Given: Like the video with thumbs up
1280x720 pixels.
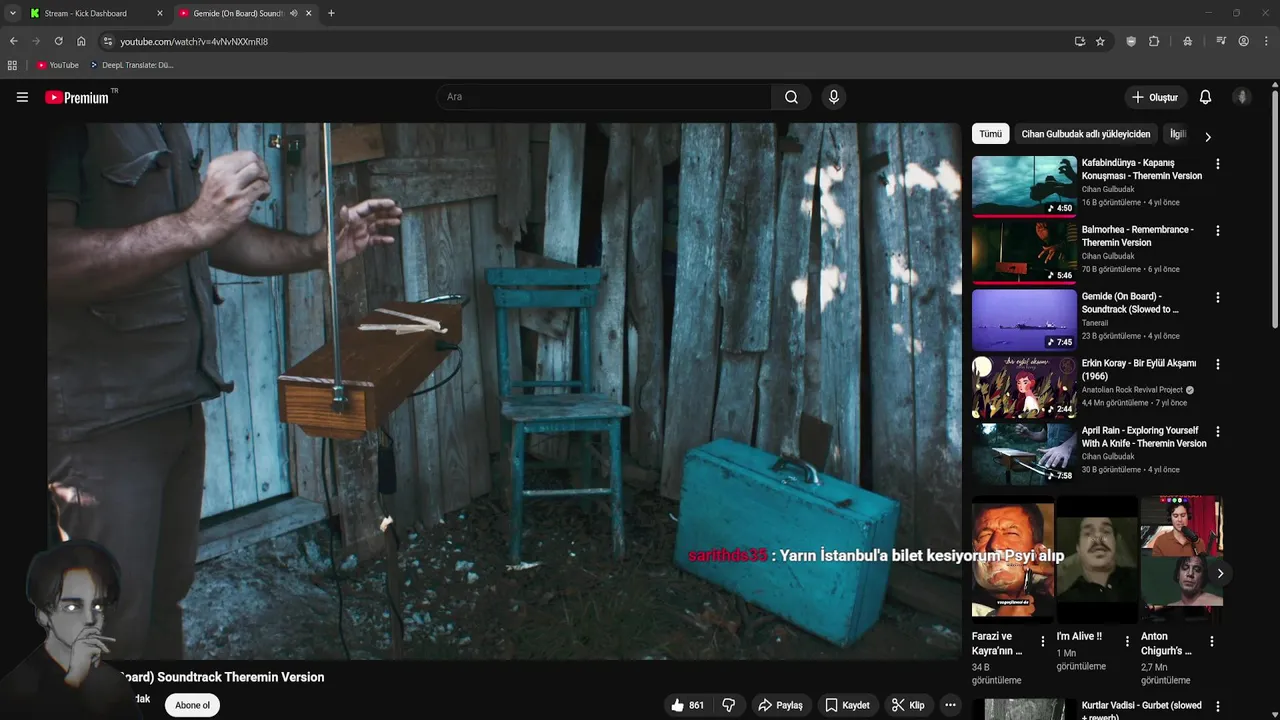Looking at the screenshot, I should coord(687,705).
